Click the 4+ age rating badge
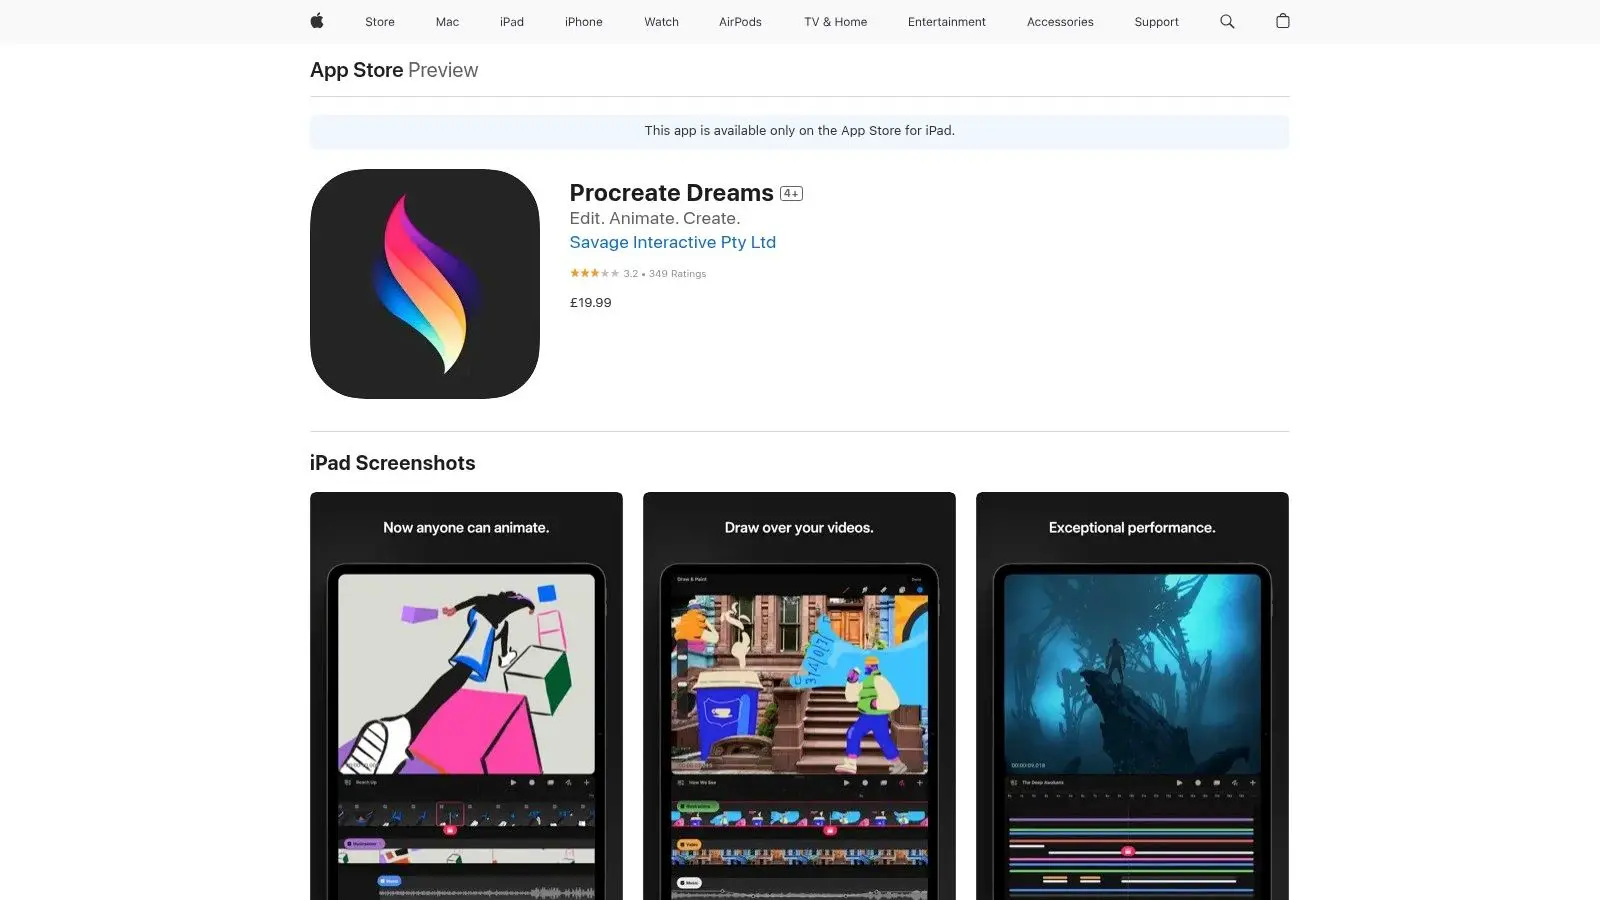Image resolution: width=1600 pixels, height=900 pixels. pos(790,192)
